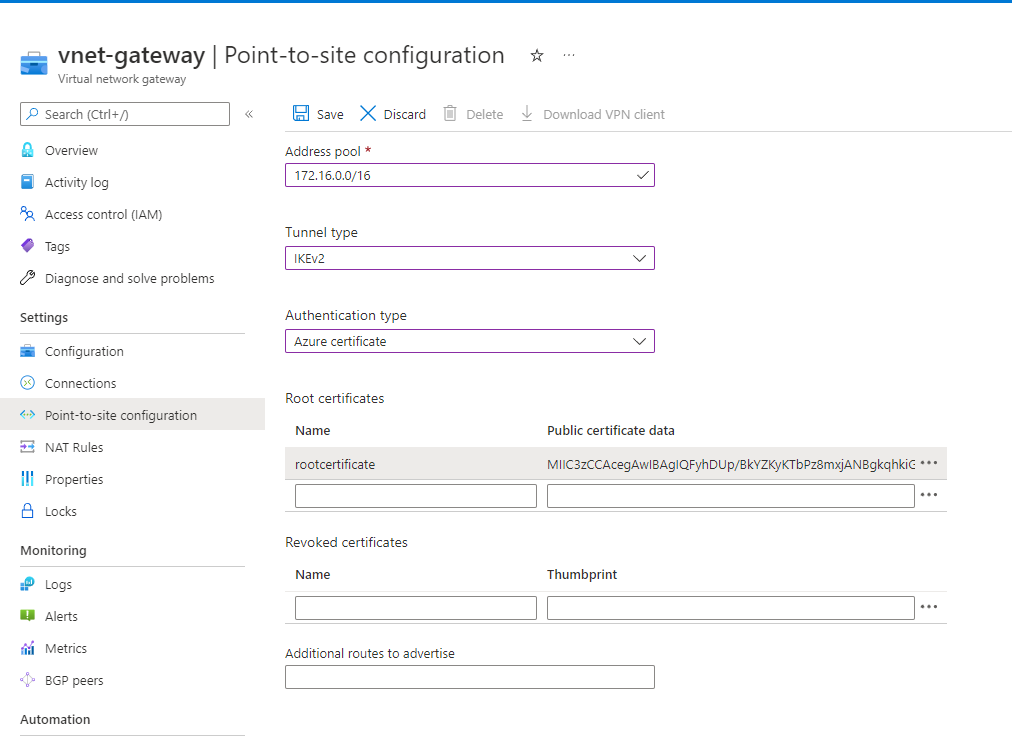Image resolution: width=1012 pixels, height=744 pixels.
Task: Open the Authentication type dropdown
Action: (470, 341)
